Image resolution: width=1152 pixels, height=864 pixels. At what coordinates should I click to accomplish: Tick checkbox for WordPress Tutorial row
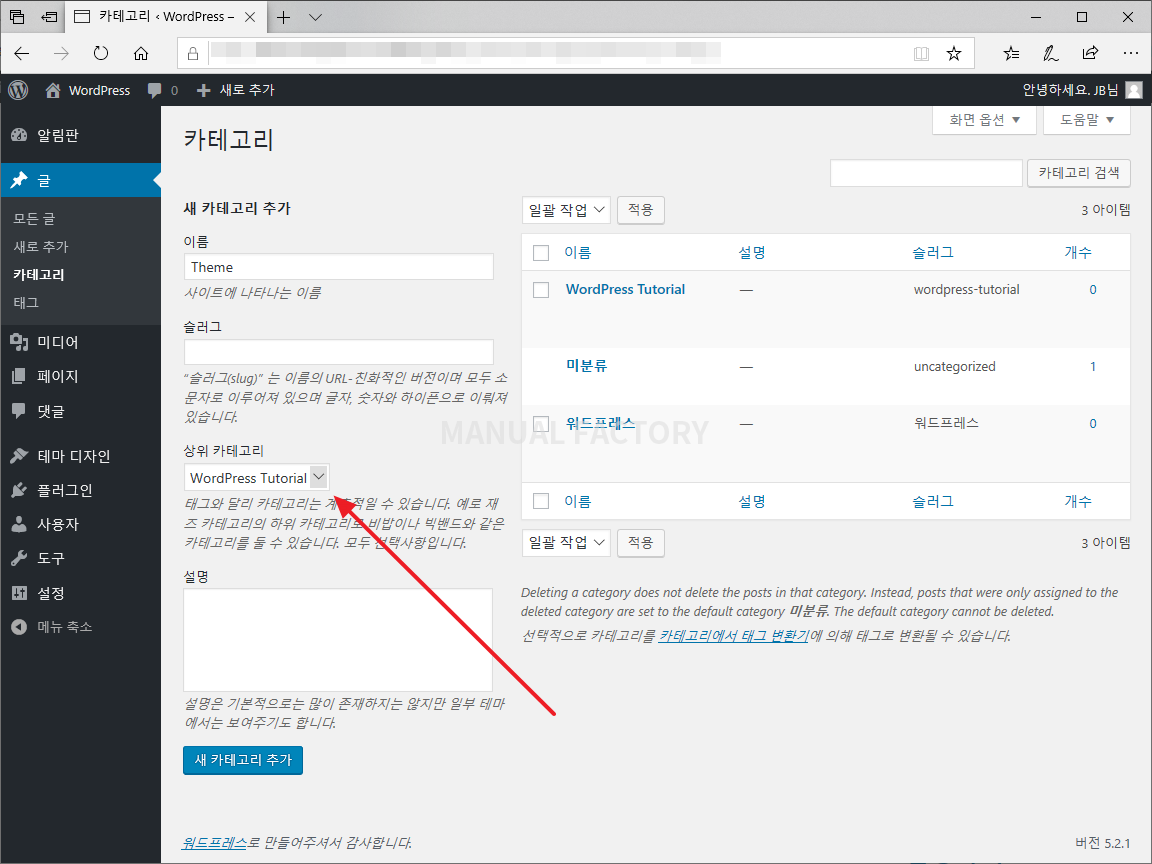point(541,289)
